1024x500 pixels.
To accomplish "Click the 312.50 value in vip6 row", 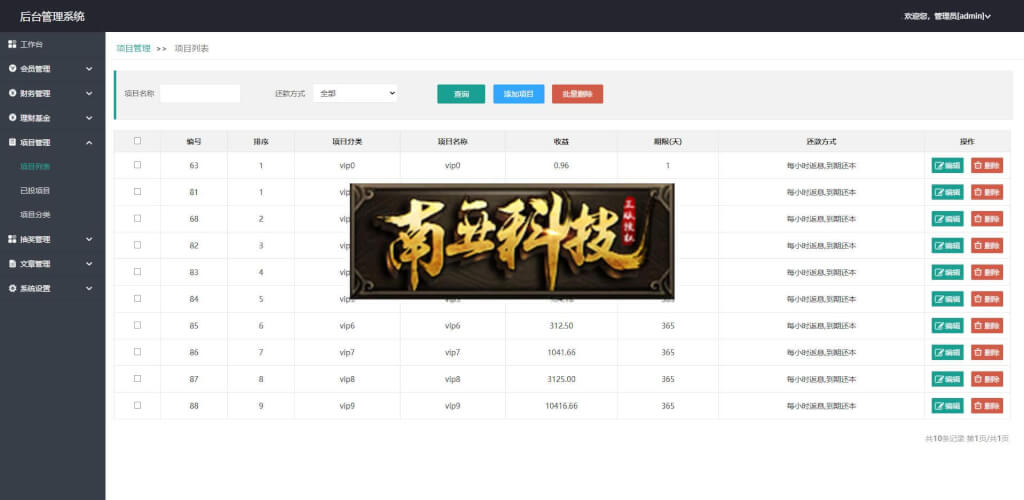I will point(561,326).
